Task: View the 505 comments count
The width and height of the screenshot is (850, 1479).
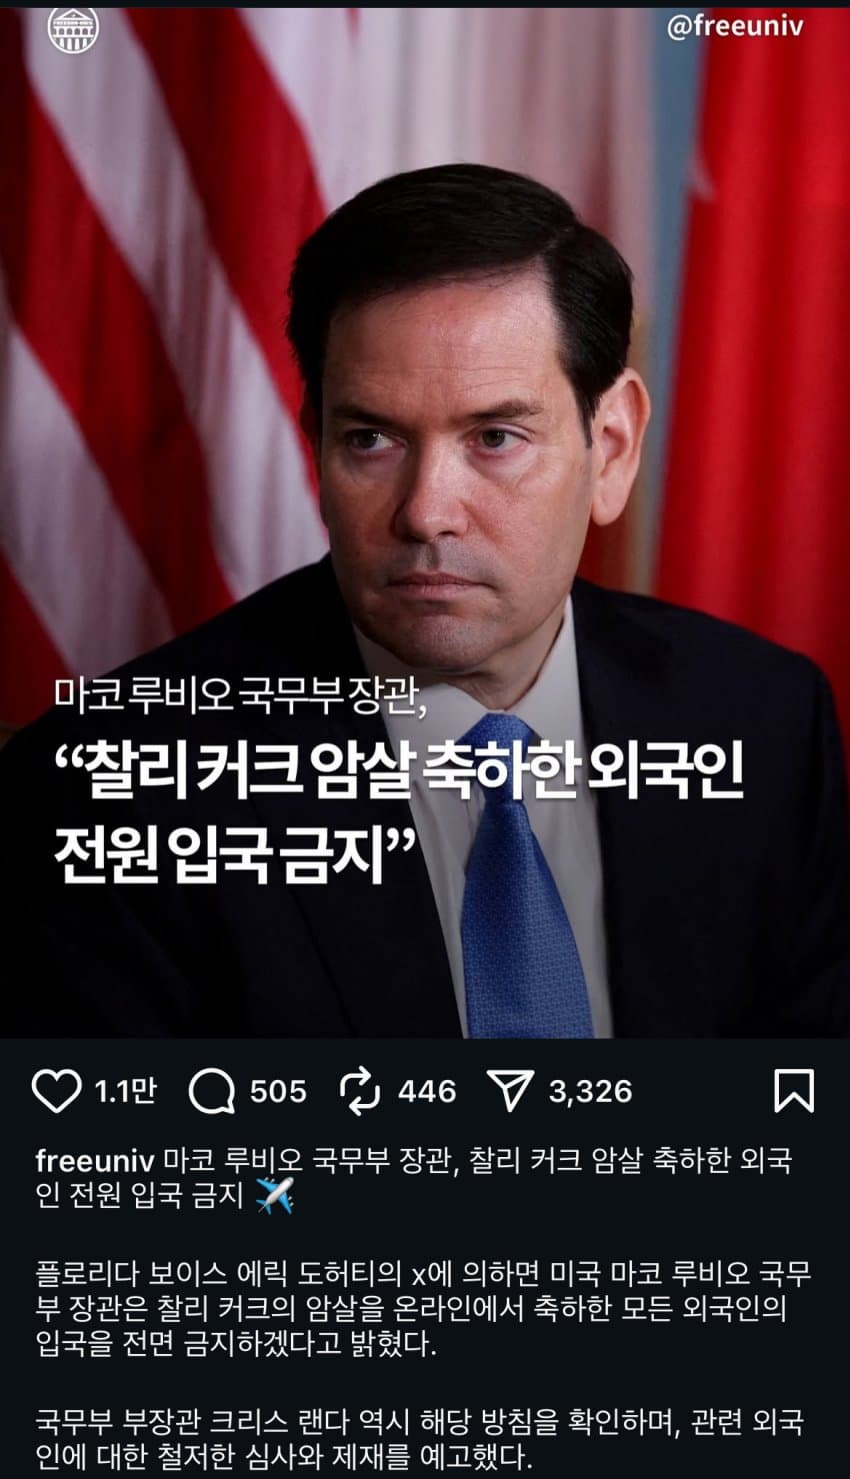Action: click(278, 1091)
